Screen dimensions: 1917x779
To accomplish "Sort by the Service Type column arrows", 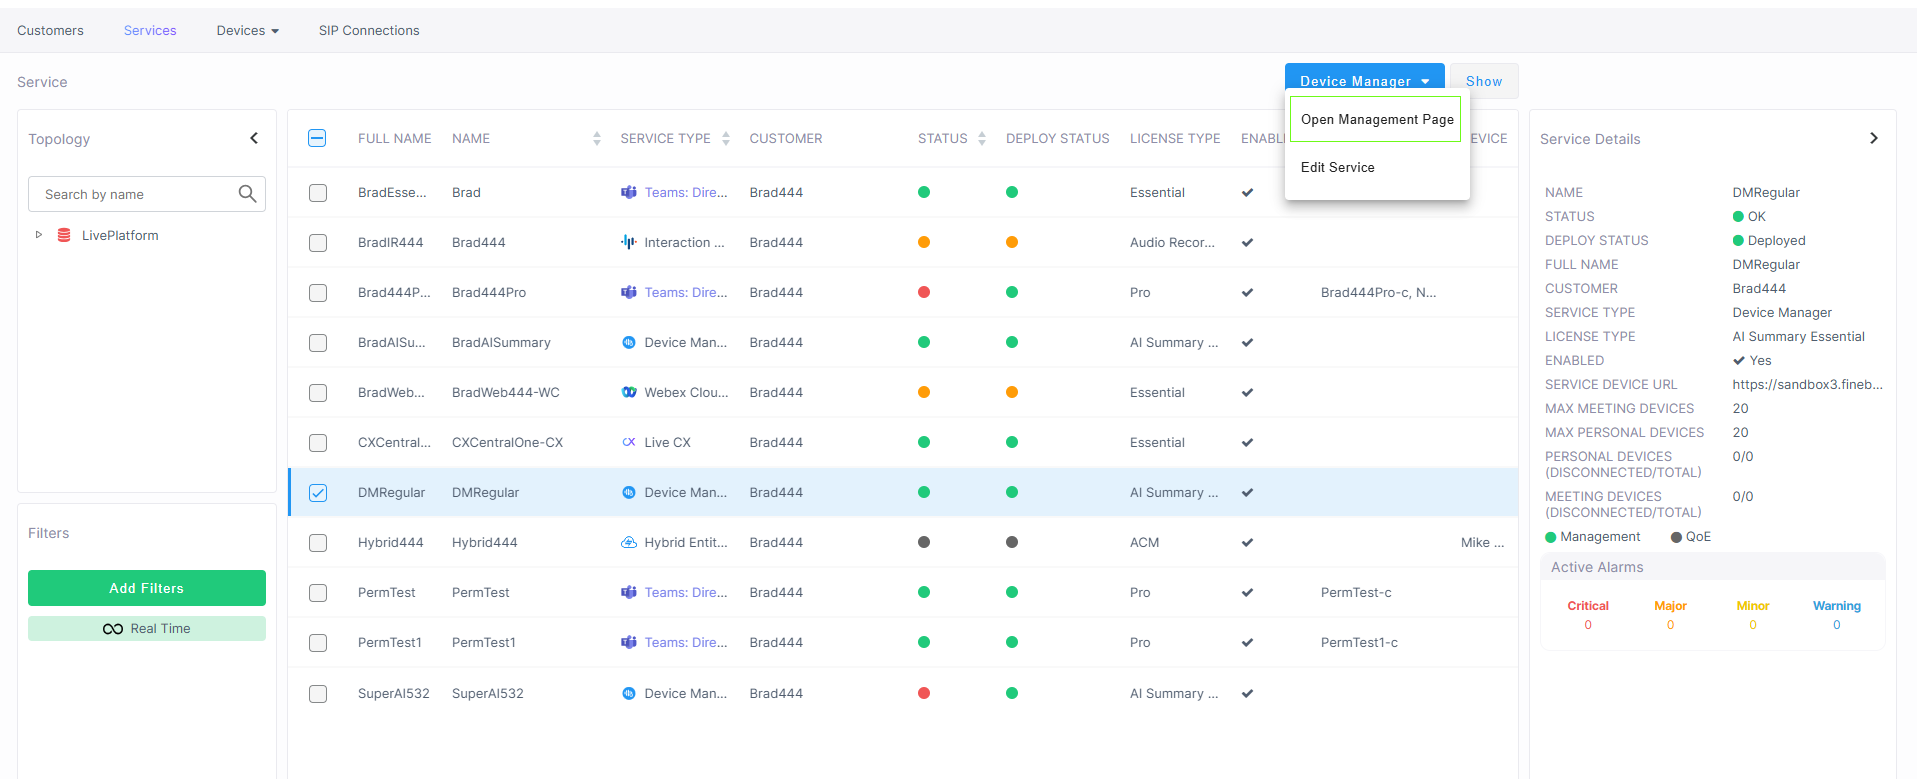I will click(x=726, y=139).
